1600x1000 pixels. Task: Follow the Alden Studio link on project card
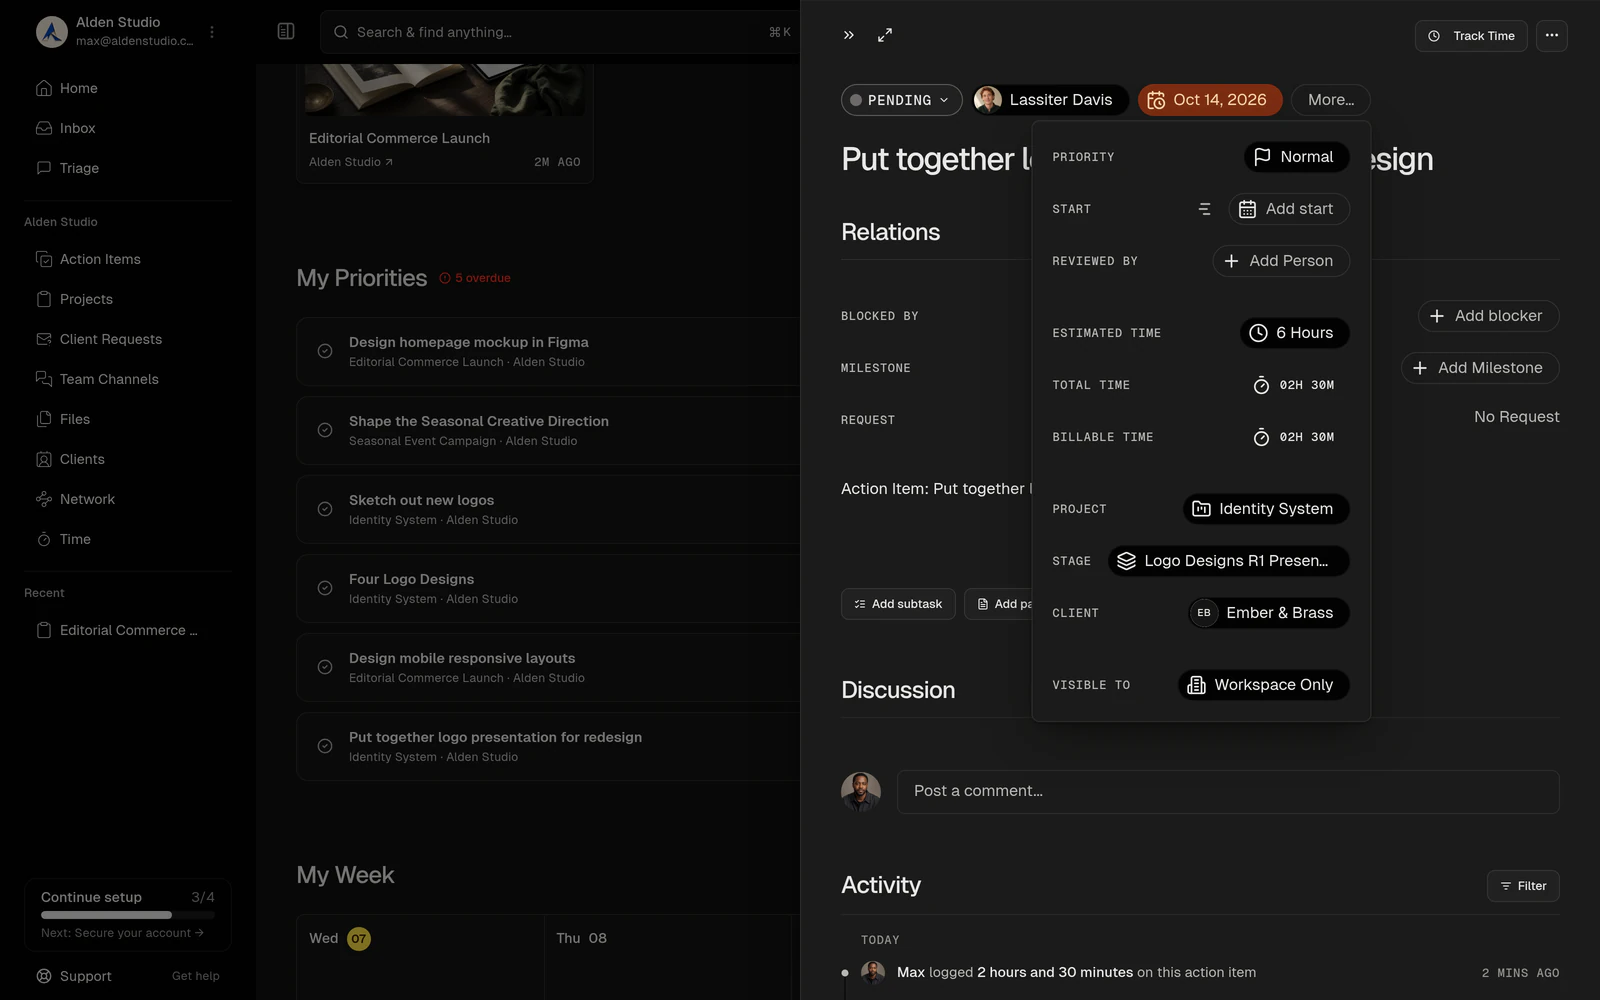point(350,162)
